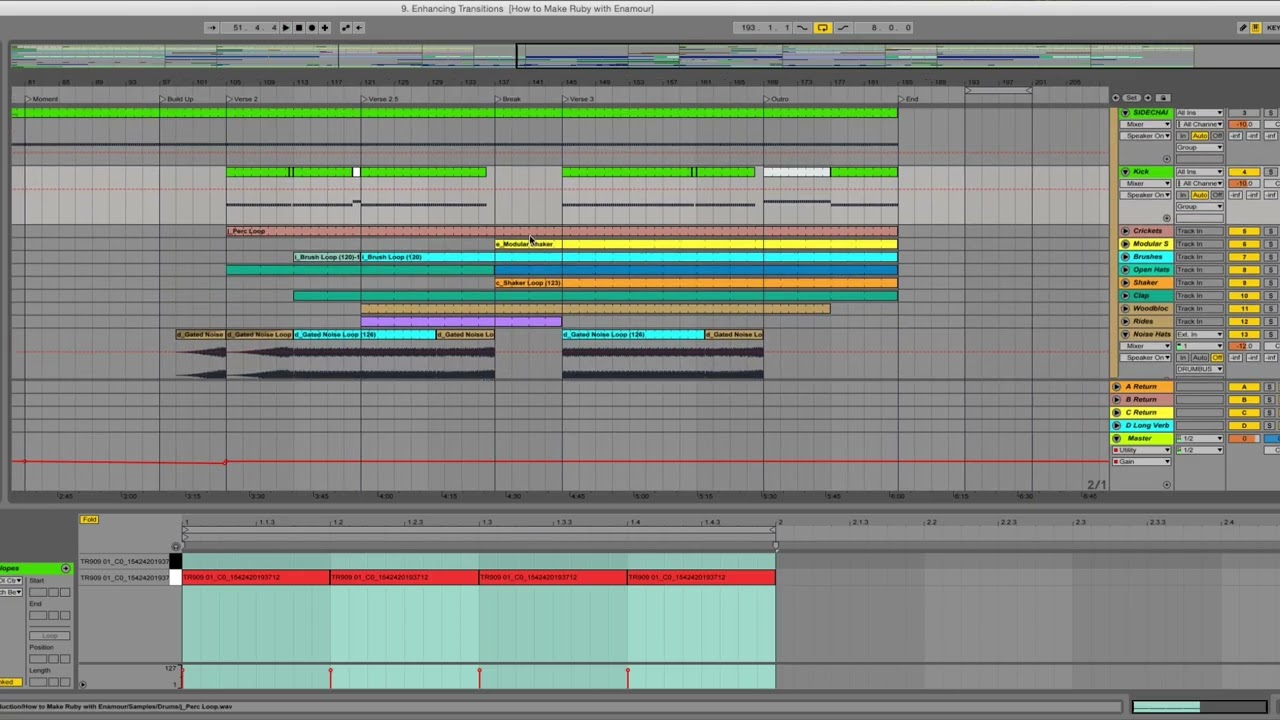Viewport: 1280px width, 720px height.
Task: Click Back to Arrangement arrow button
Action: pos(359,28)
